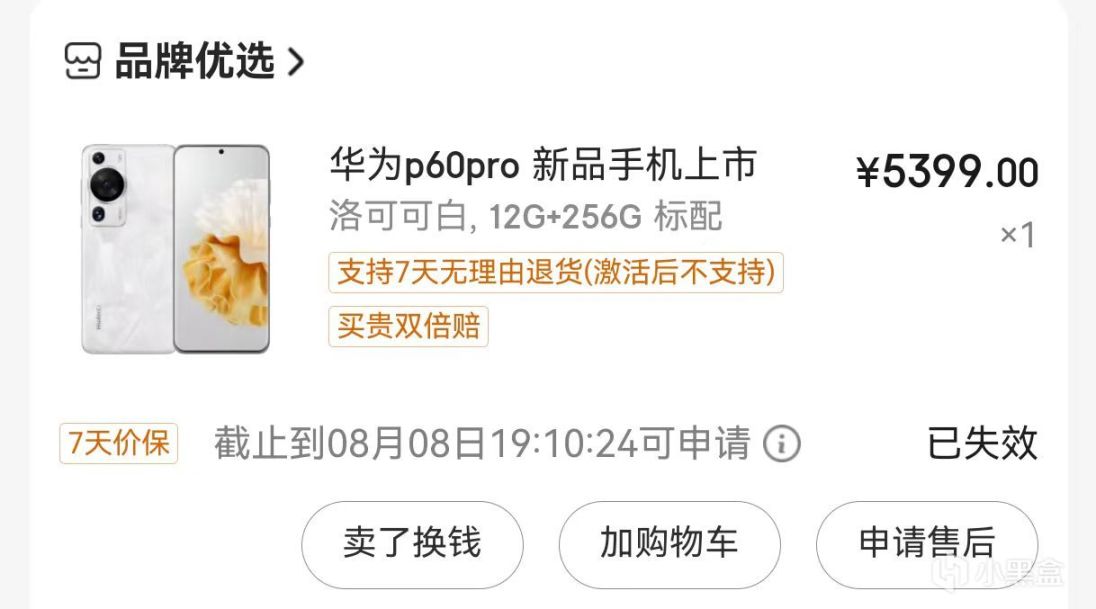The width and height of the screenshot is (1096, 609).
Task: Click the ¥5399.00 price
Action: [x=947, y=172]
